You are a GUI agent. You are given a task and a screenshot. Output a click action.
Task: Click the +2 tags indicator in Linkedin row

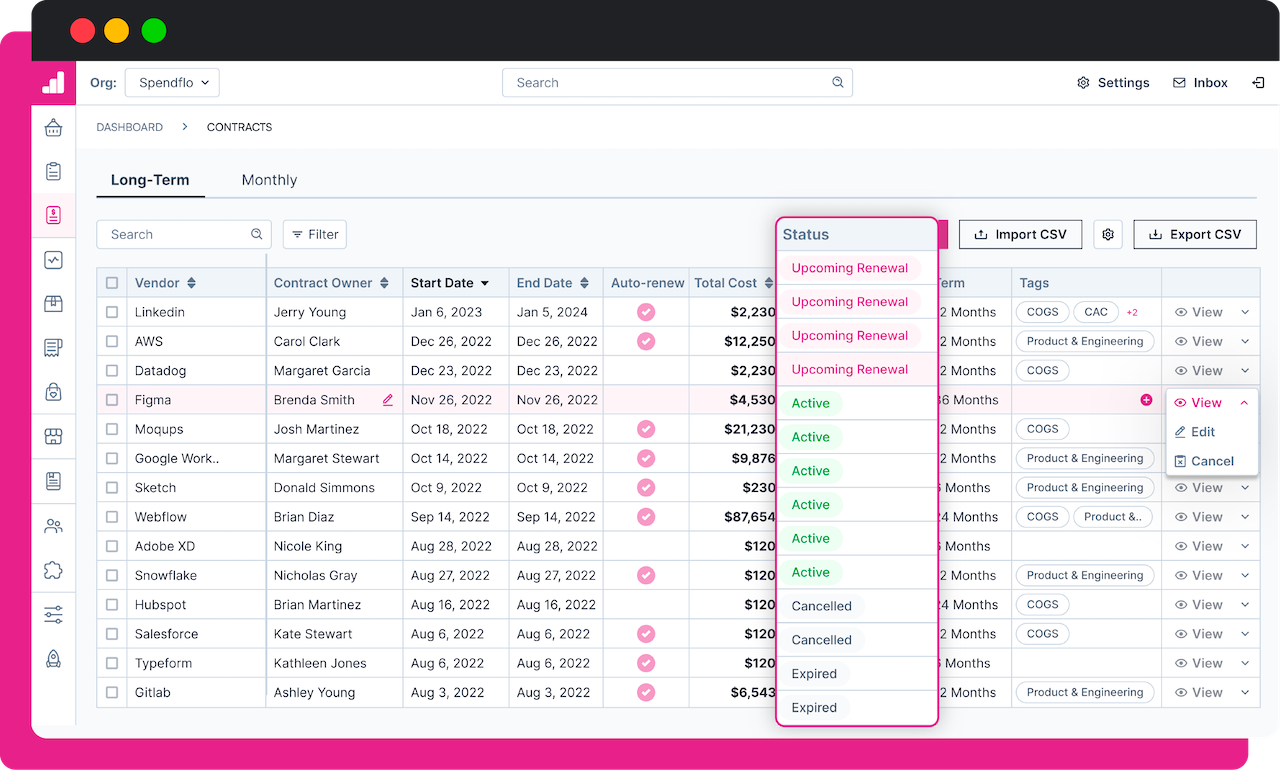1132,312
